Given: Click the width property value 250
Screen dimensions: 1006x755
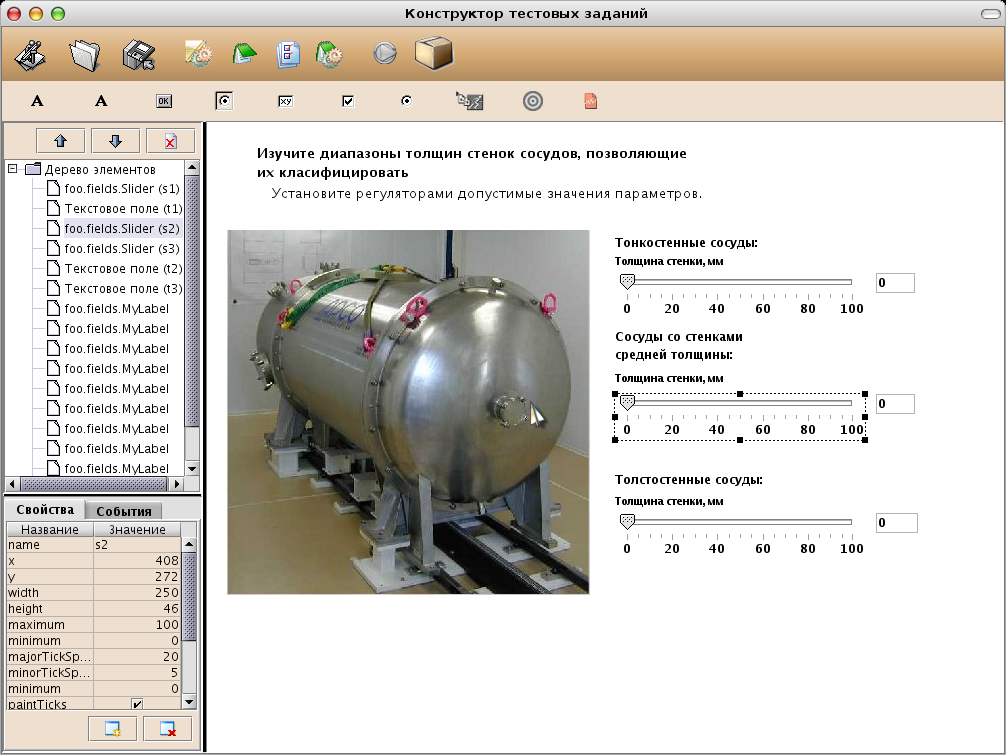Looking at the screenshot, I should pyautogui.click(x=137, y=593).
